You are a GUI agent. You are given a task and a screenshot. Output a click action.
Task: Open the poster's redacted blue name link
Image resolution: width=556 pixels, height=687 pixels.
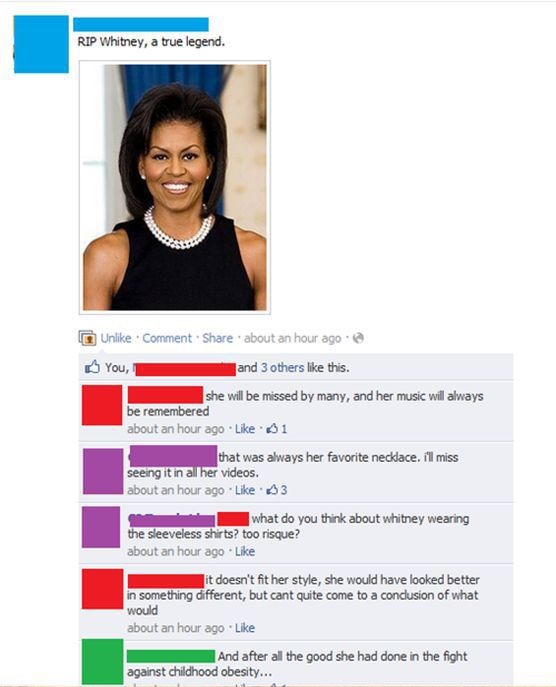(141, 25)
